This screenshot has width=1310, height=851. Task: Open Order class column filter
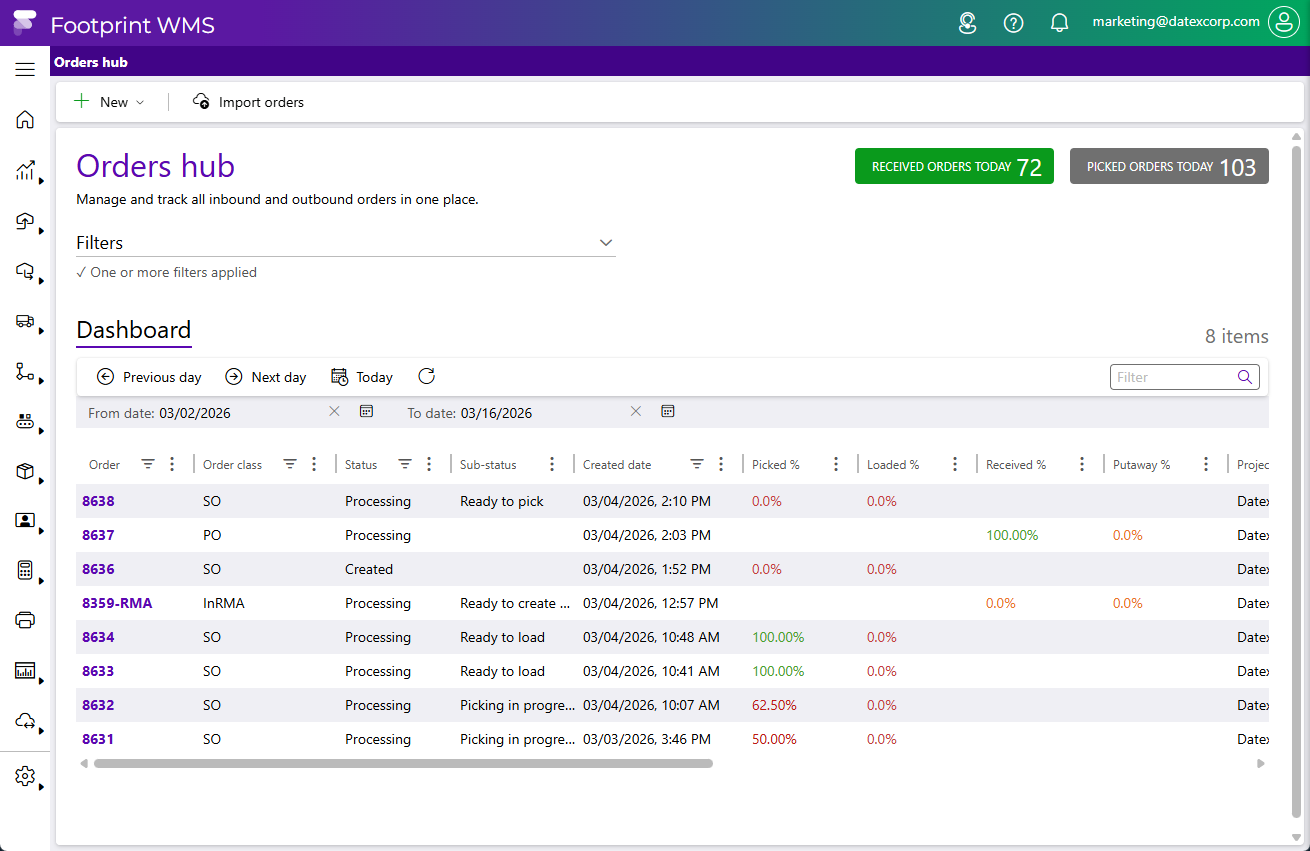(x=290, y=464)
